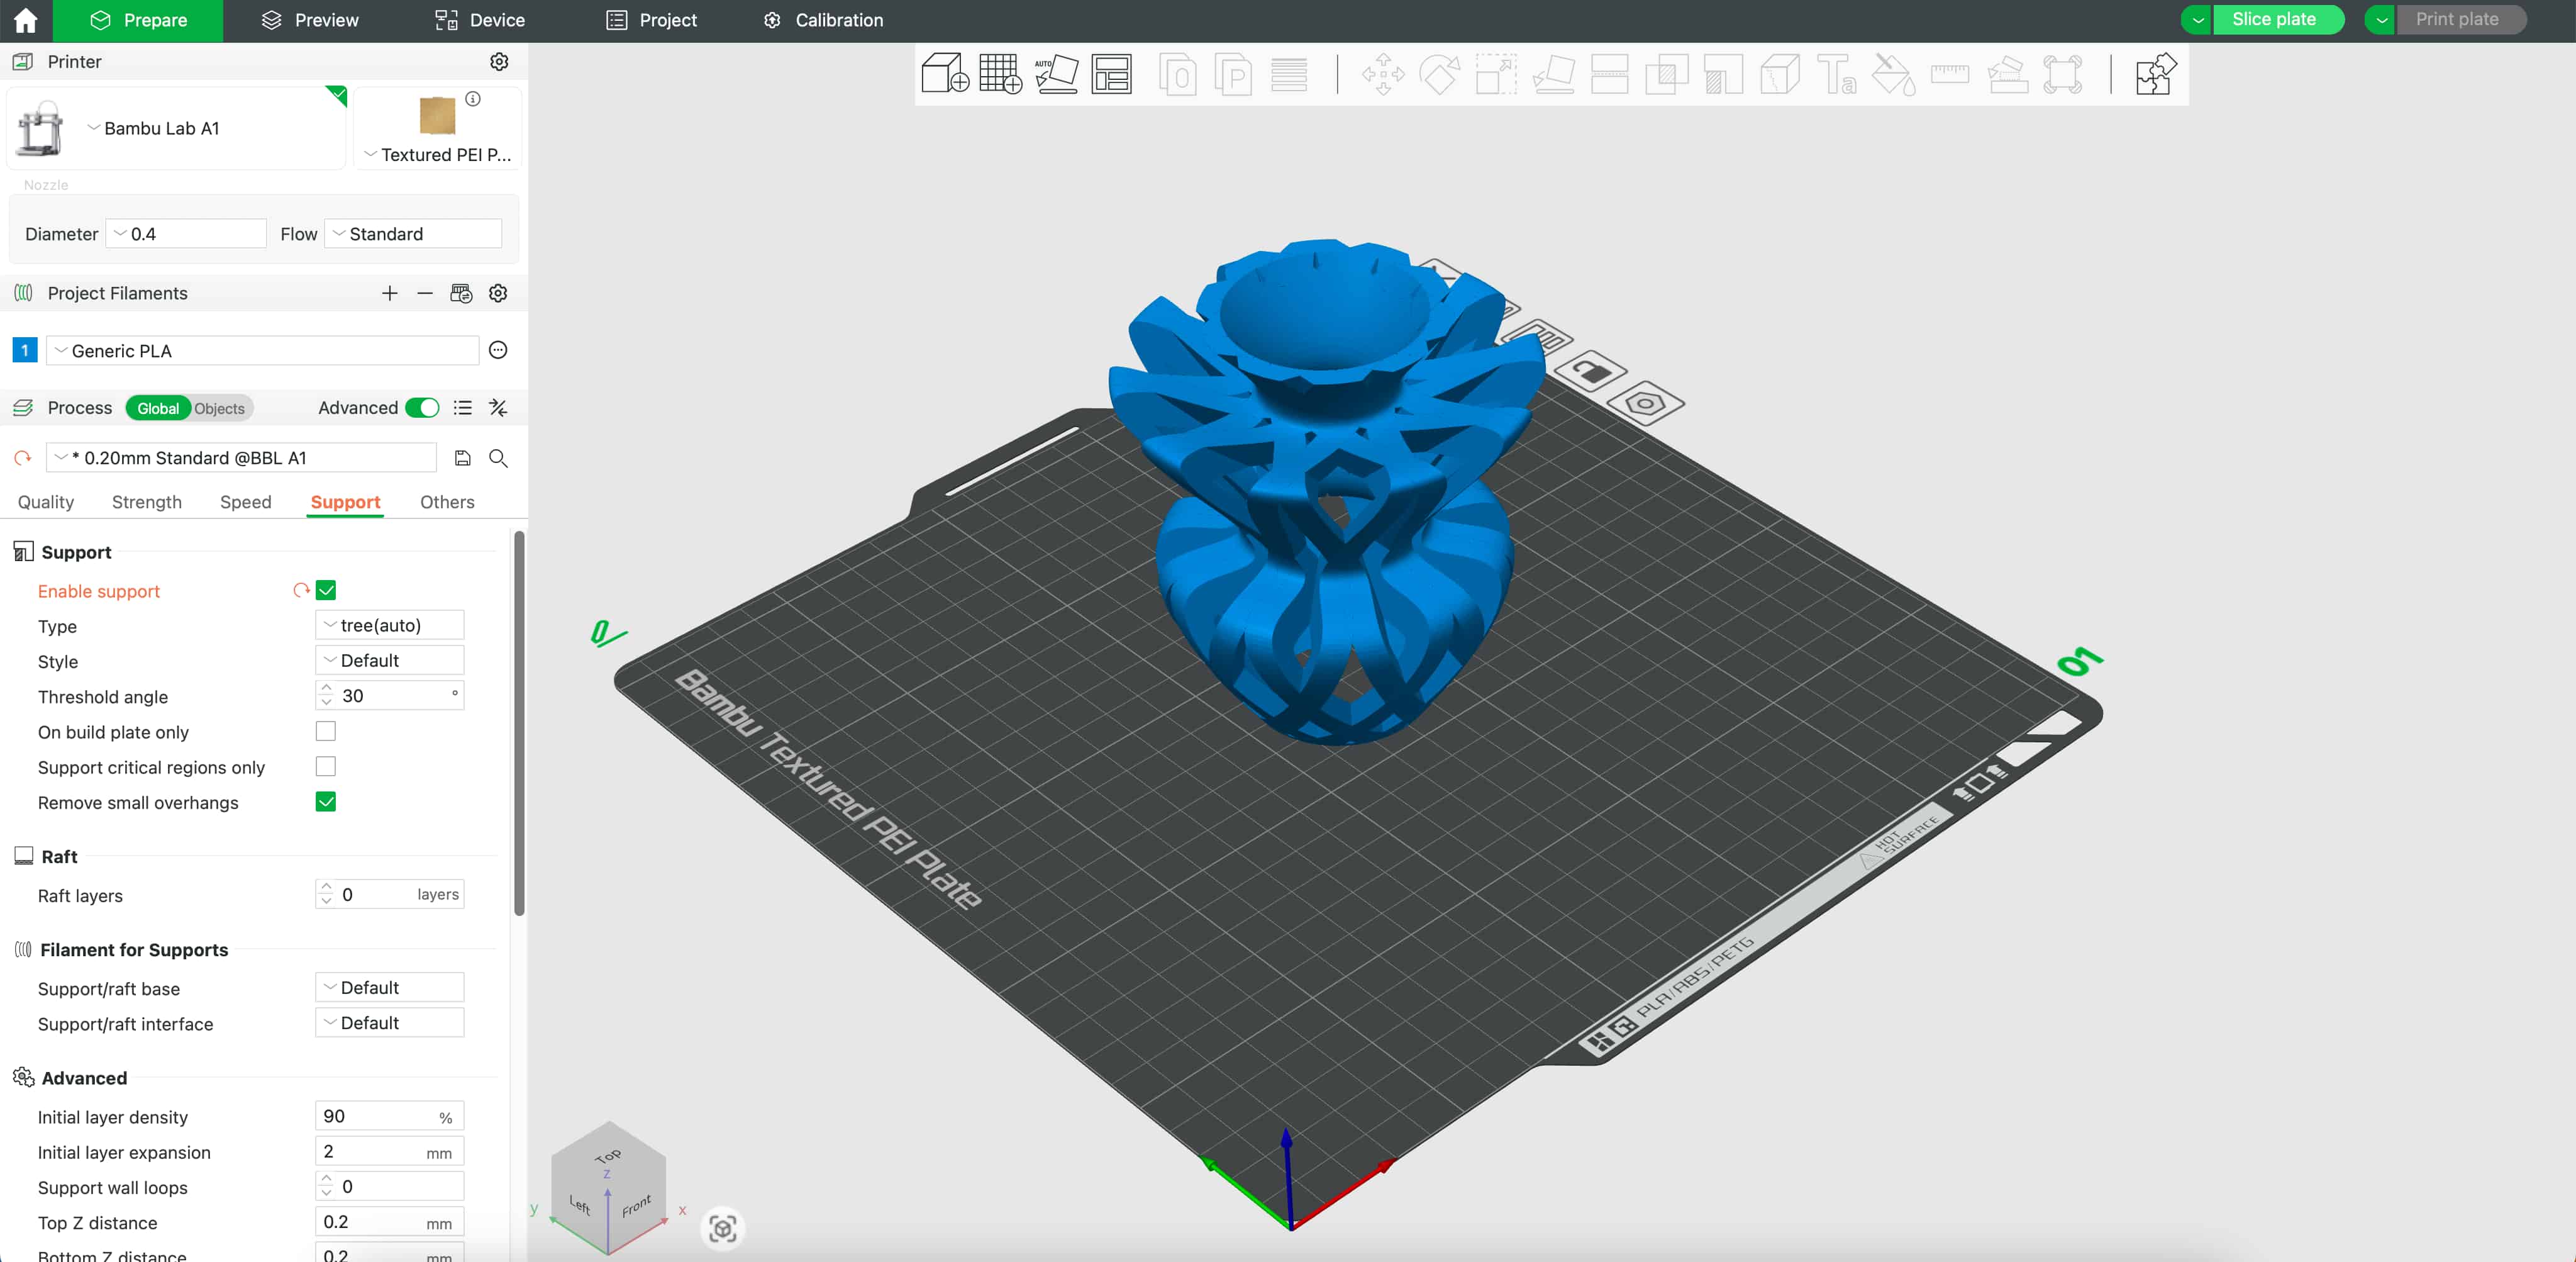
Task: Click the Split to objects icon
Action: pyautogui.click(x=1177, y=74)
